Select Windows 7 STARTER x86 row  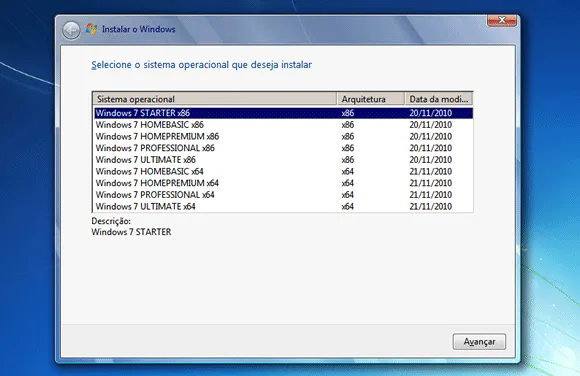pos(283,113)
